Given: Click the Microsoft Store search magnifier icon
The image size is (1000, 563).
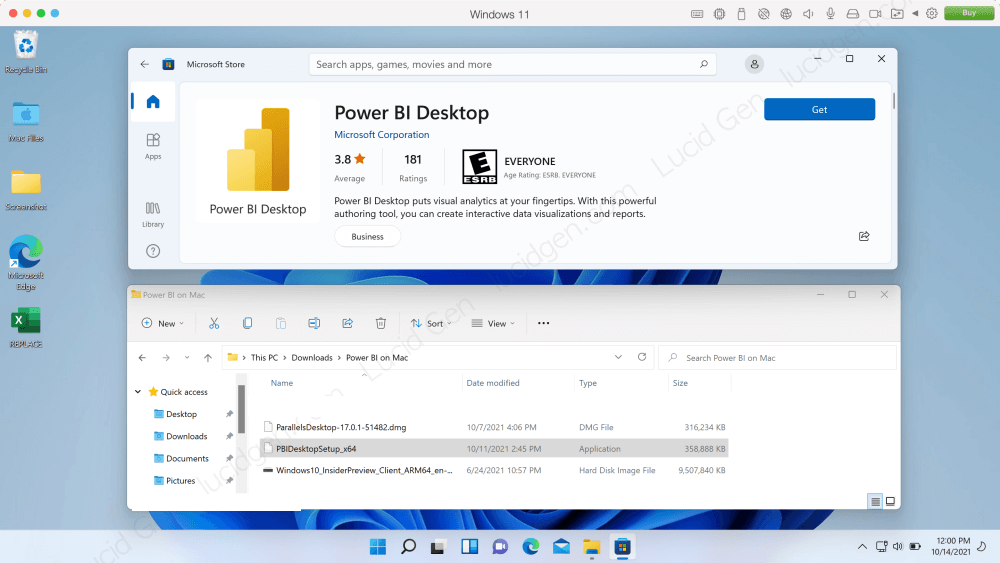Looking at the screenshot, I should 703,64.
